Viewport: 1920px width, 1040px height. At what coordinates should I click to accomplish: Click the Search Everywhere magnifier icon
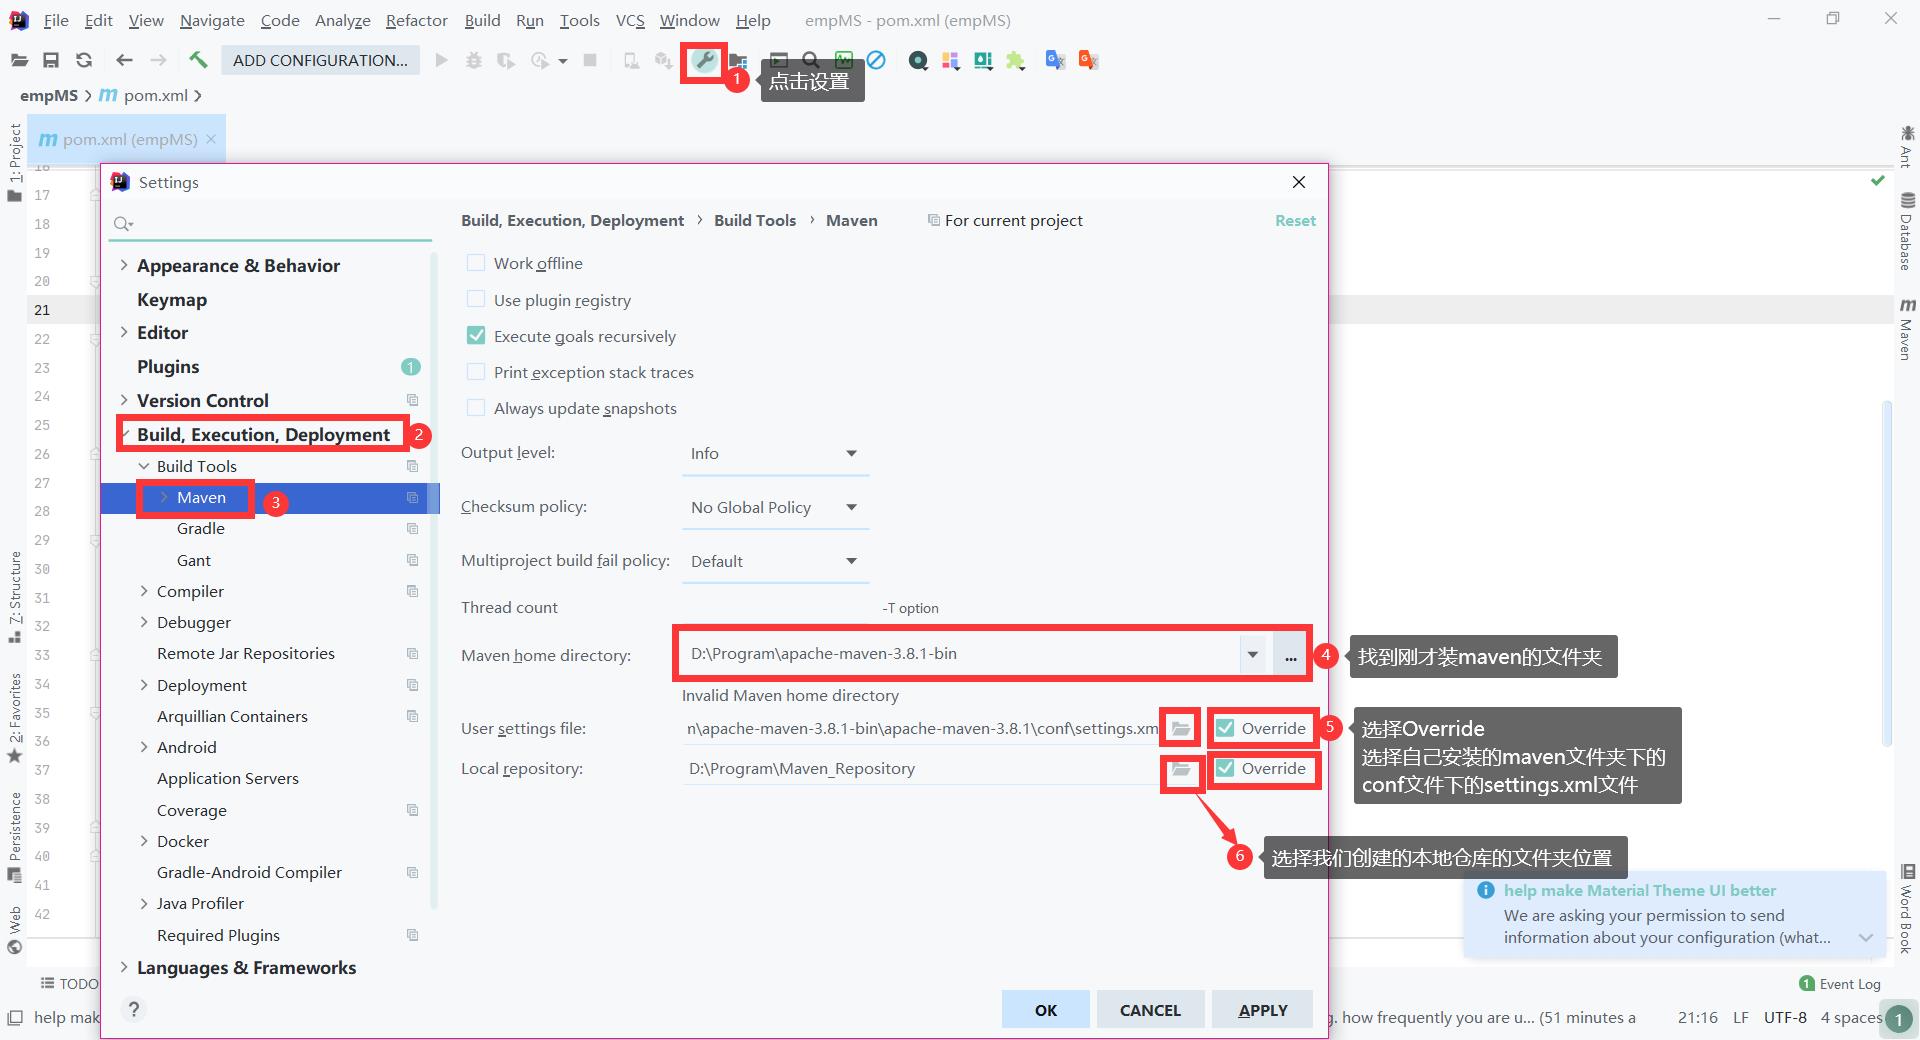point(811,60)
